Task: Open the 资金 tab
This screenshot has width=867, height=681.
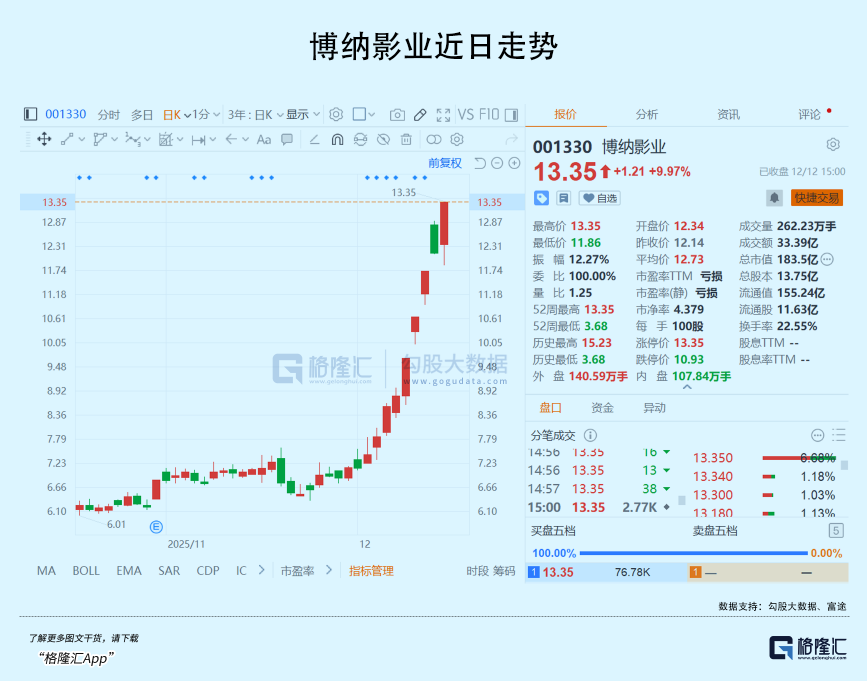Action: 602,408
